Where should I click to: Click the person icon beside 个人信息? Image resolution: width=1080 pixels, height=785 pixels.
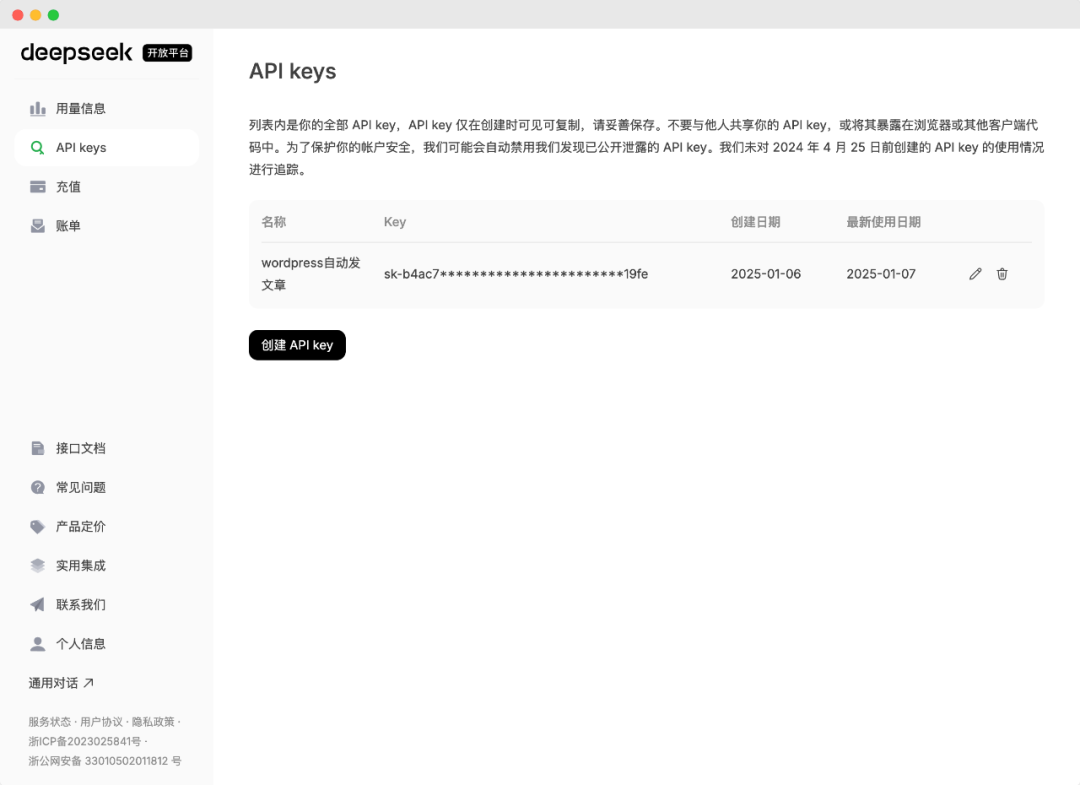tap(38, 644)
